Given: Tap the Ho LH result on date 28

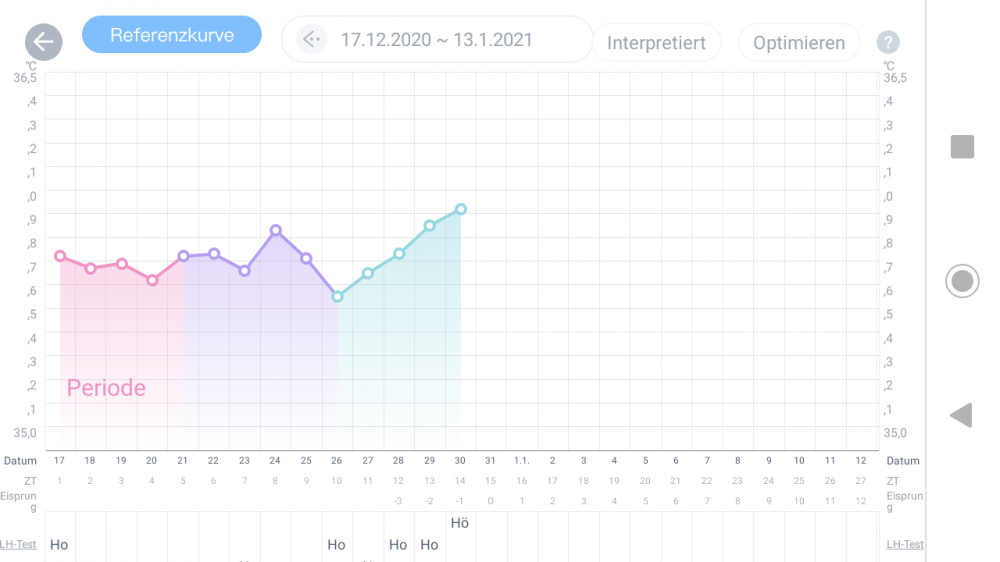Looking at the screenshot, I should pos(398,545).
